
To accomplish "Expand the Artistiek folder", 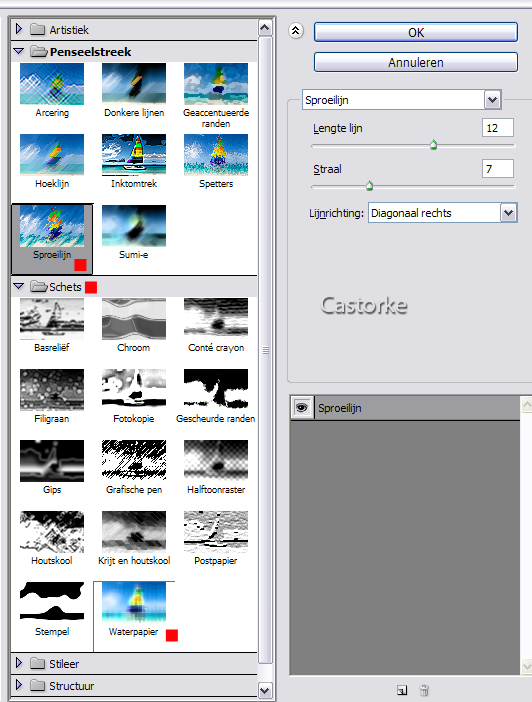I will (x=18, y=30).
